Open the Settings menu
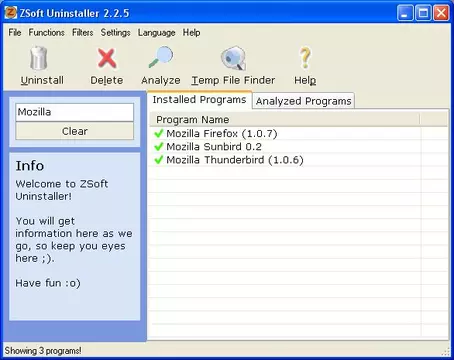454x360 pixels. (x=115, y=32)
